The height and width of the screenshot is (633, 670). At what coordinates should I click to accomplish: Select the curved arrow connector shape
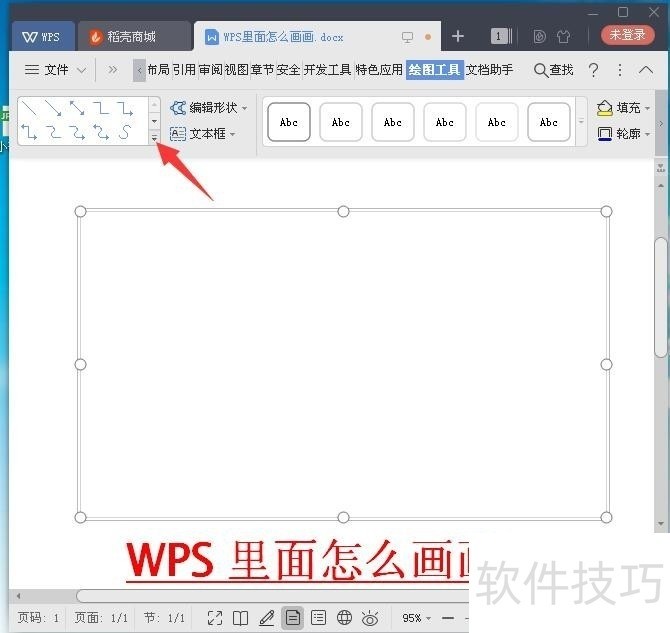[x=77, y=132]
